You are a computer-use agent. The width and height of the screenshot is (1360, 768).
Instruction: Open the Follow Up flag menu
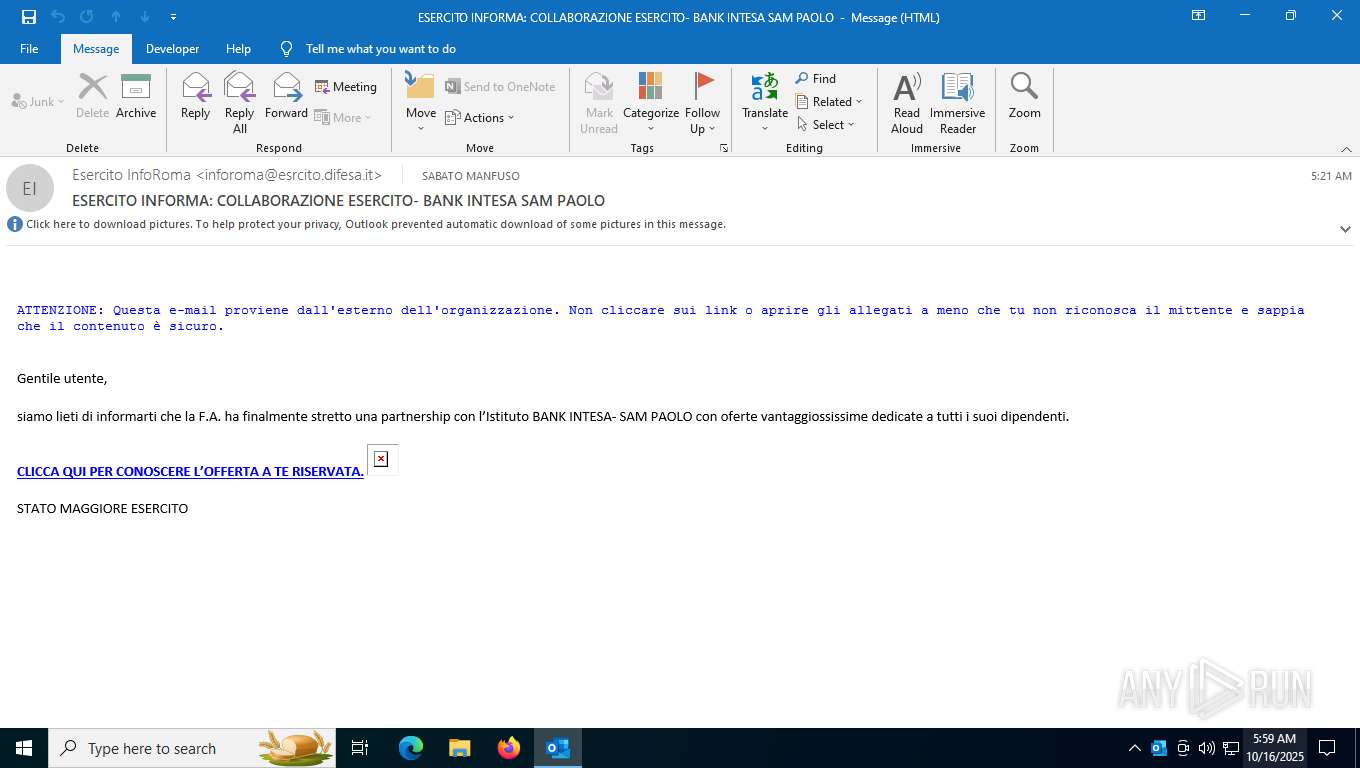702,103
